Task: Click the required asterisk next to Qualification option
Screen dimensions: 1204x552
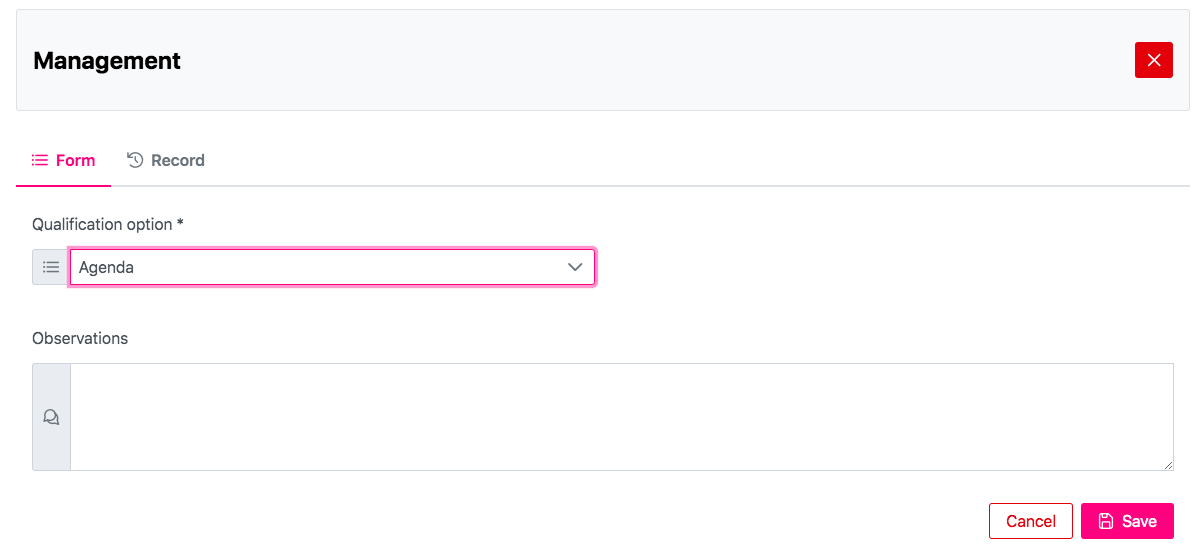Action: pyautogui.click(x=180, y=223)
